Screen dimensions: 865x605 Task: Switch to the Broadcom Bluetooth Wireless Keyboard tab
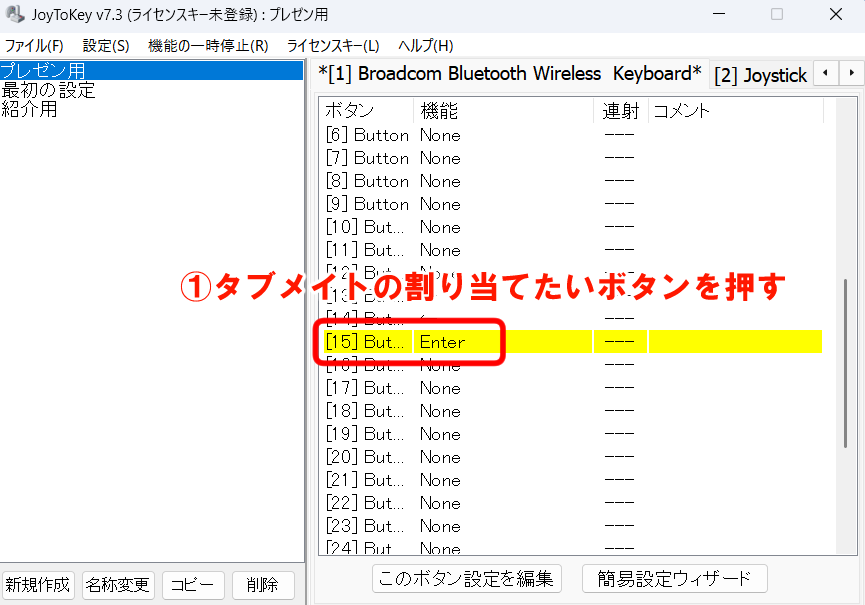[x=510, y=74]
